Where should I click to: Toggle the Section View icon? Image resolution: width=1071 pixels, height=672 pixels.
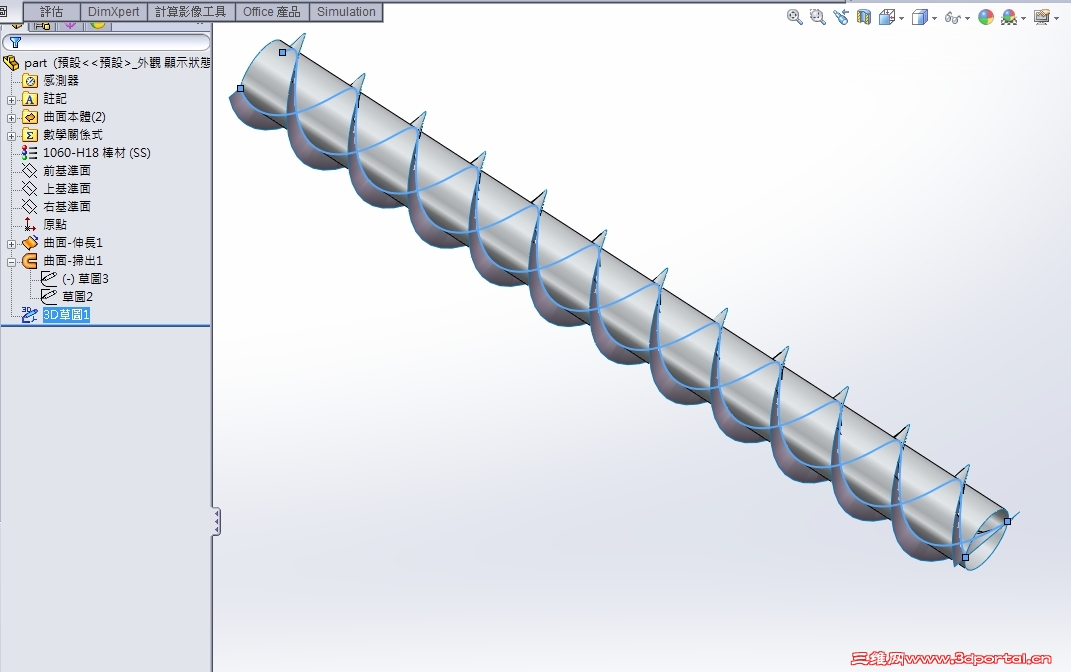tap(864, 17)
